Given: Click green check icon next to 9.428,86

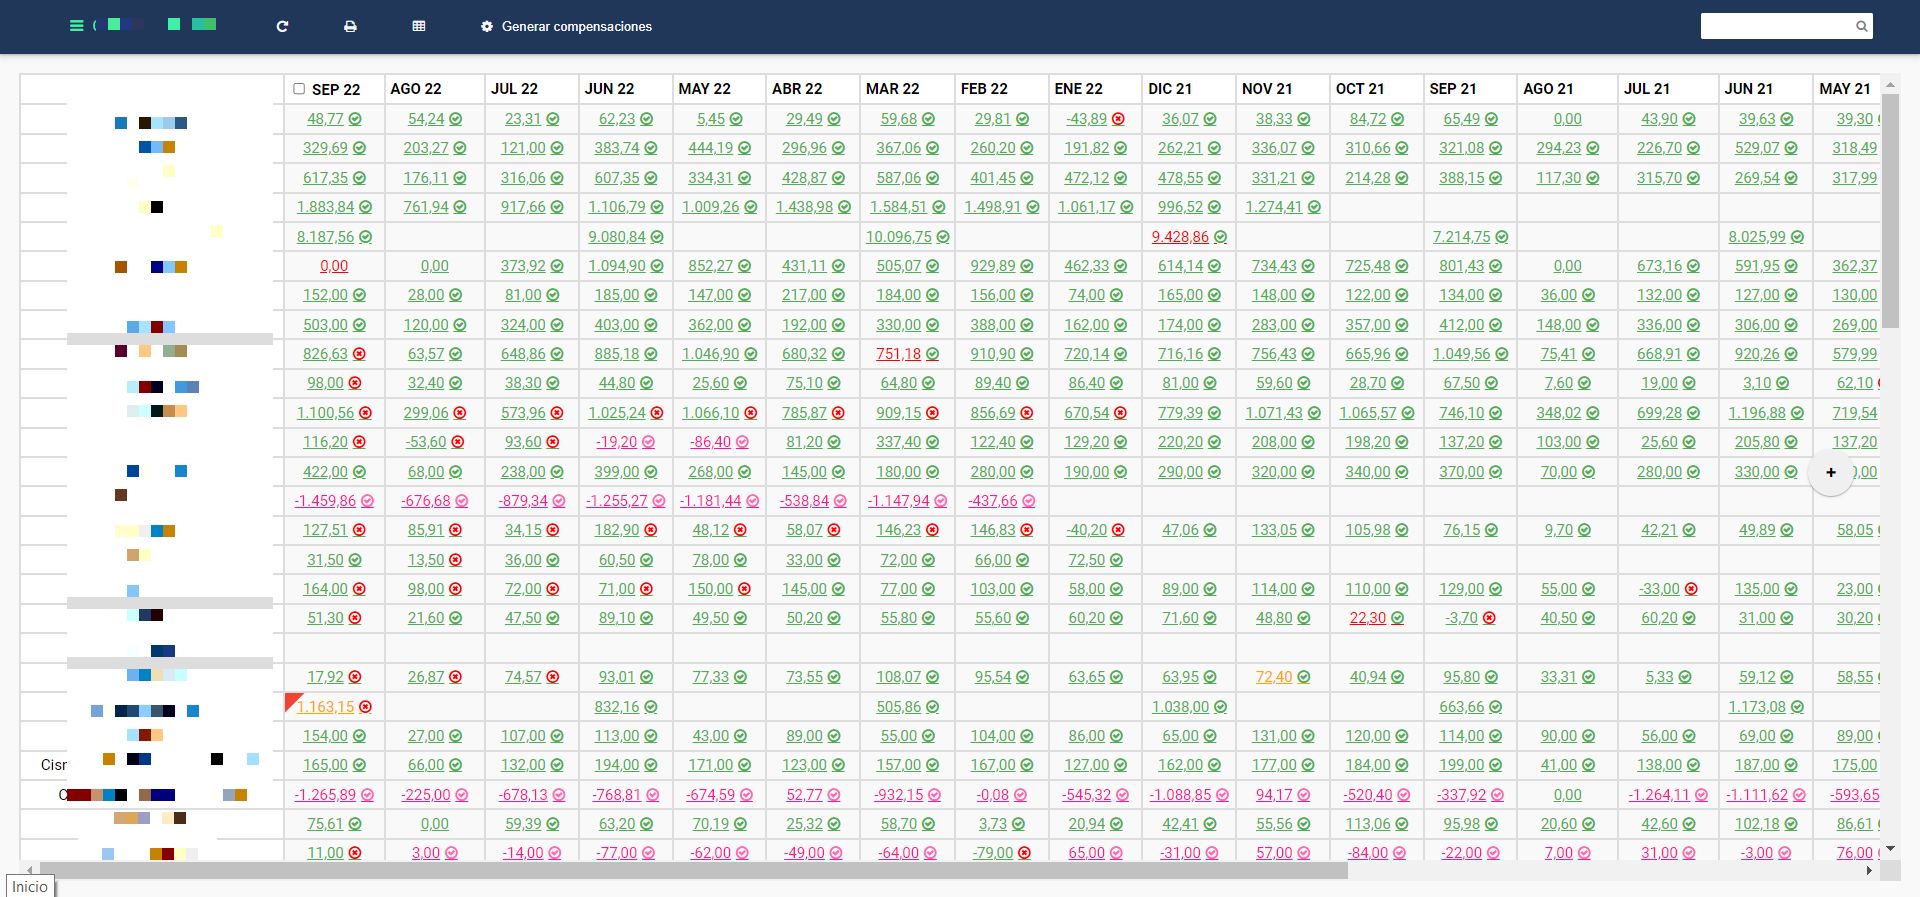Looking at the screenshot, I should point(1221,237).
